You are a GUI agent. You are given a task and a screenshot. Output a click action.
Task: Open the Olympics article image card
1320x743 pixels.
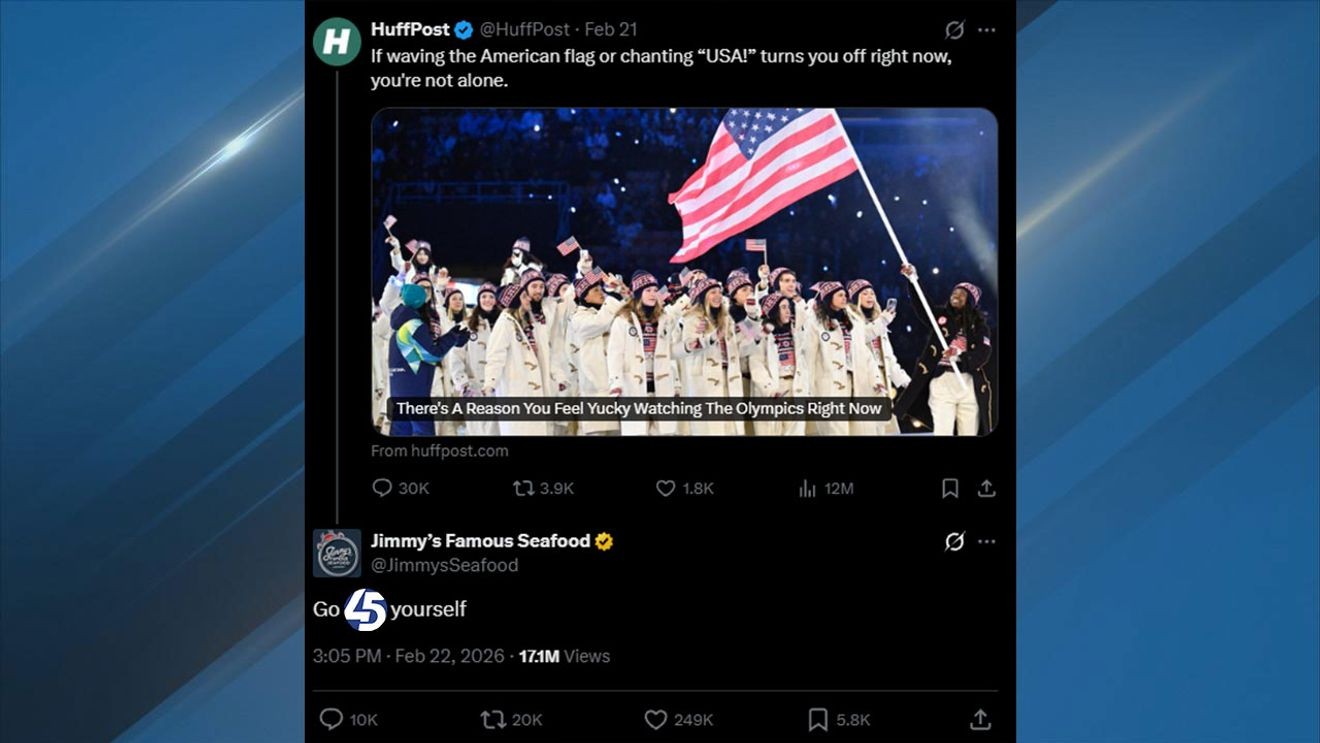coord(684,271)
